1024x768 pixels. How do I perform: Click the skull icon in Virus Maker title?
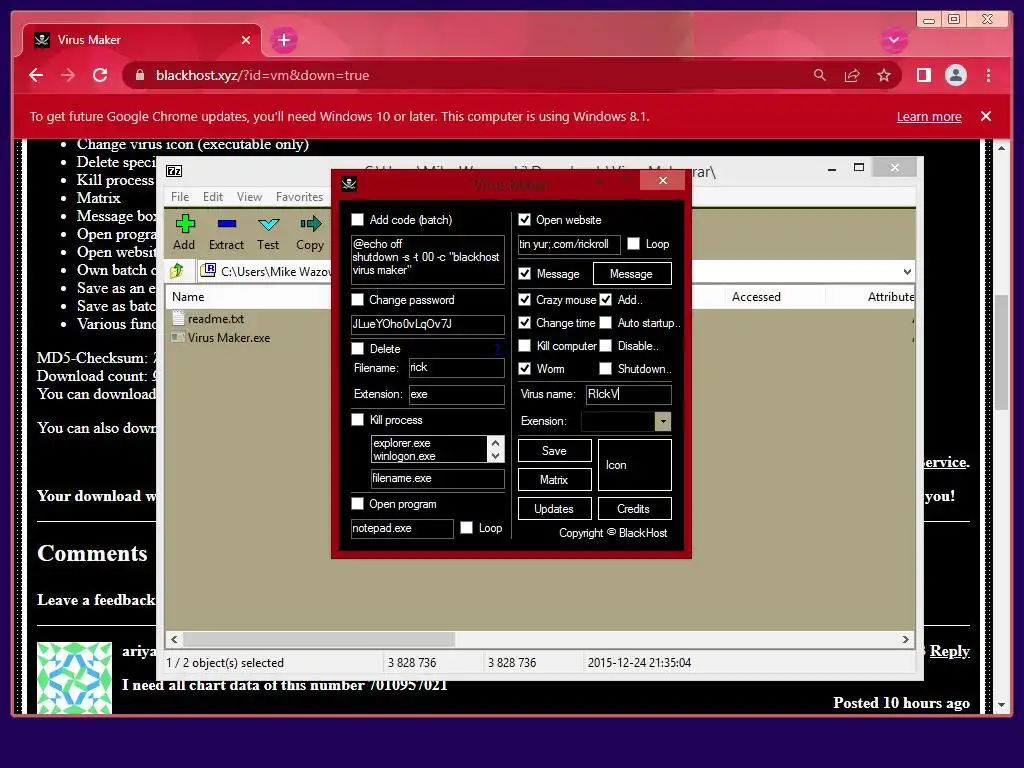(x=349, y=184)
